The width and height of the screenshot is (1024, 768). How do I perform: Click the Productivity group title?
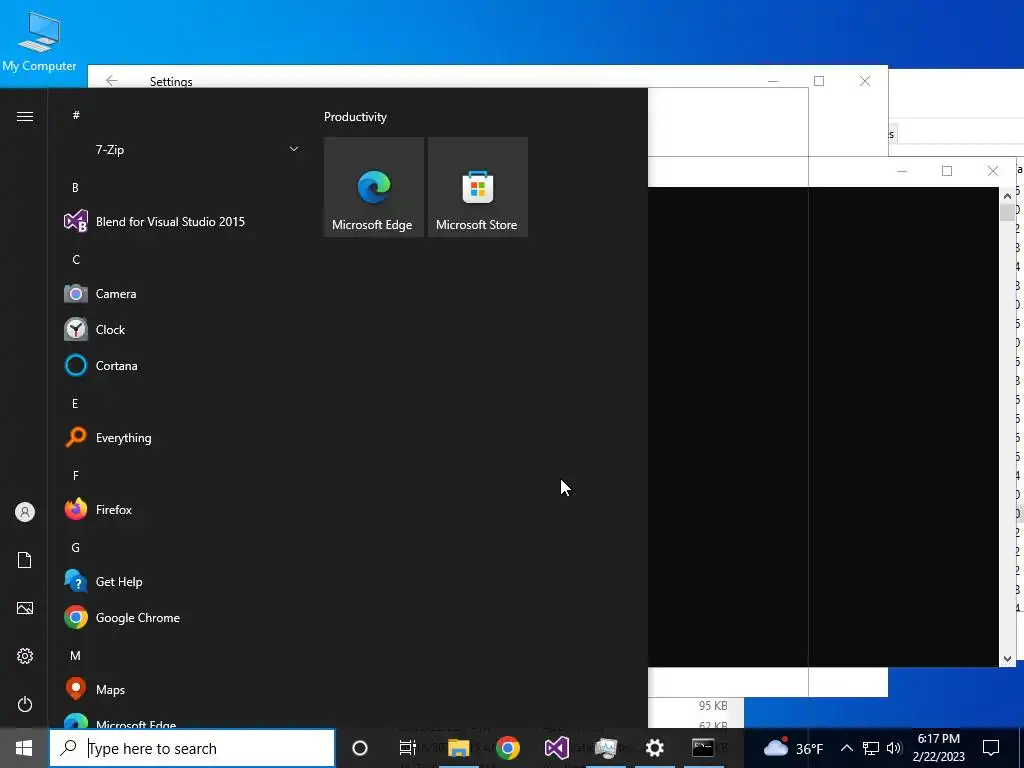point(355,117)
